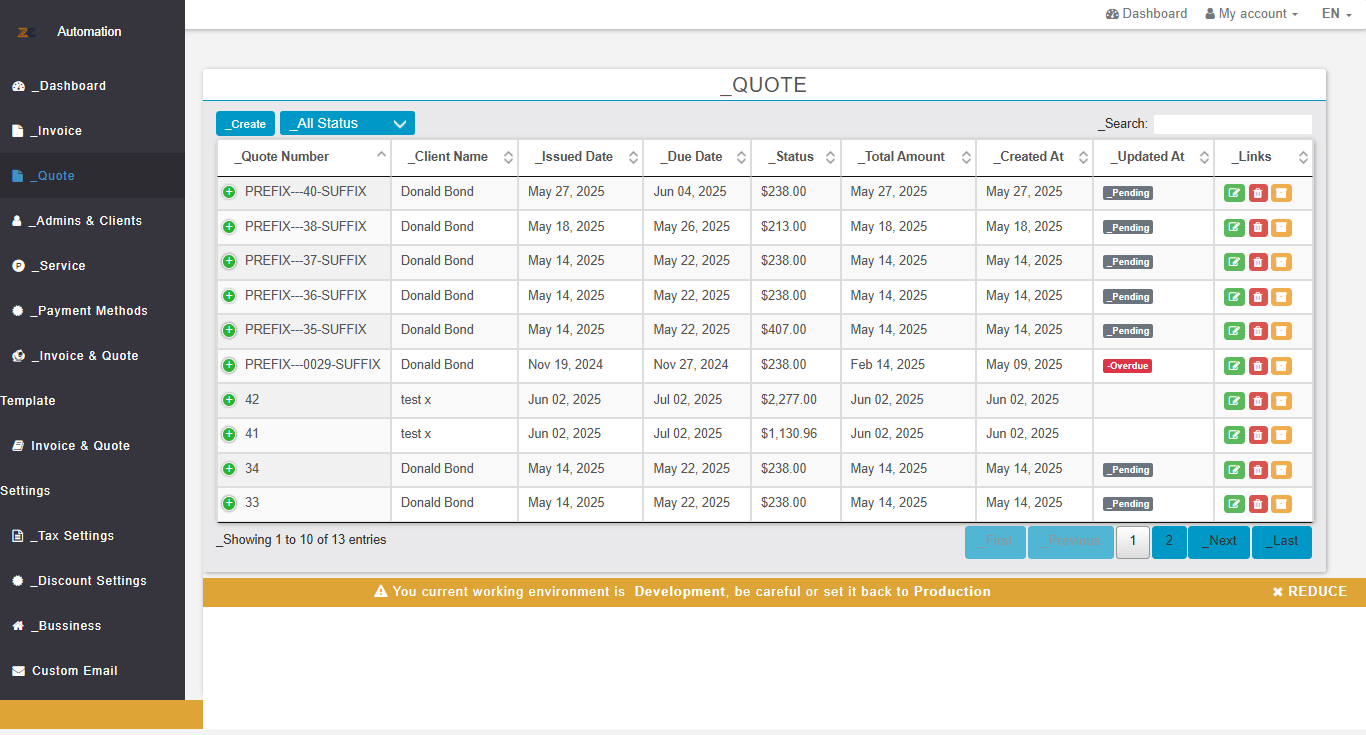
Task: Click the _Dashboard palette icon in the sidebar
Action: click(18, 86)
